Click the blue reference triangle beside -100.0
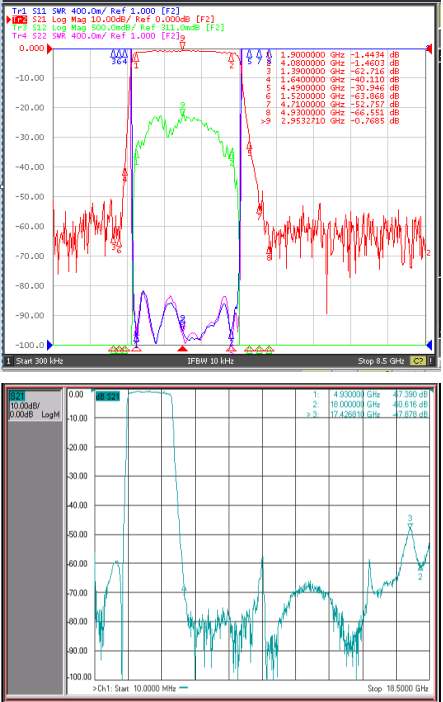The image size is (443, 702). [50, 345]
